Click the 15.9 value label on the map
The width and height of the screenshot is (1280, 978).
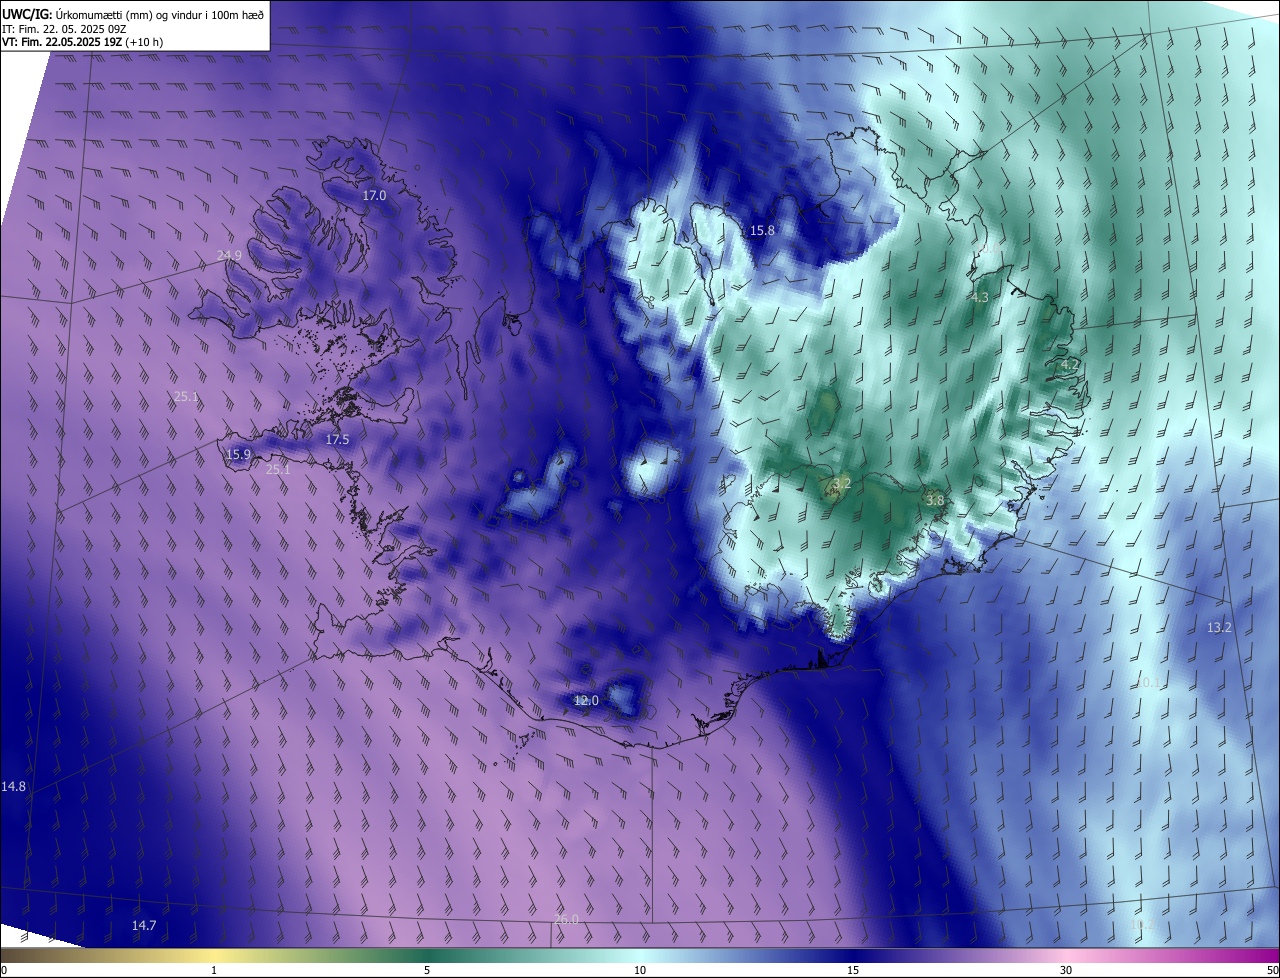(238, 455)
